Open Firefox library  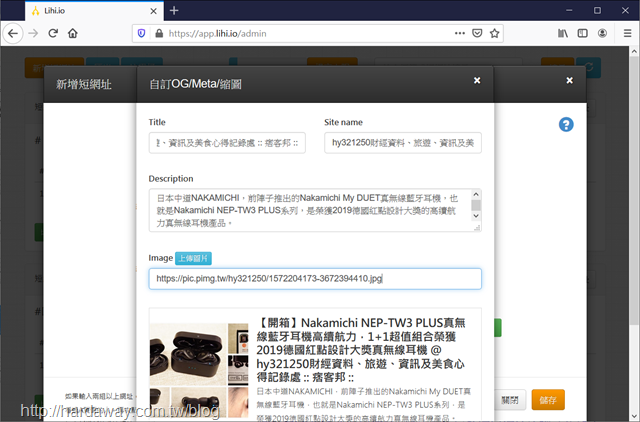(563, 33)
